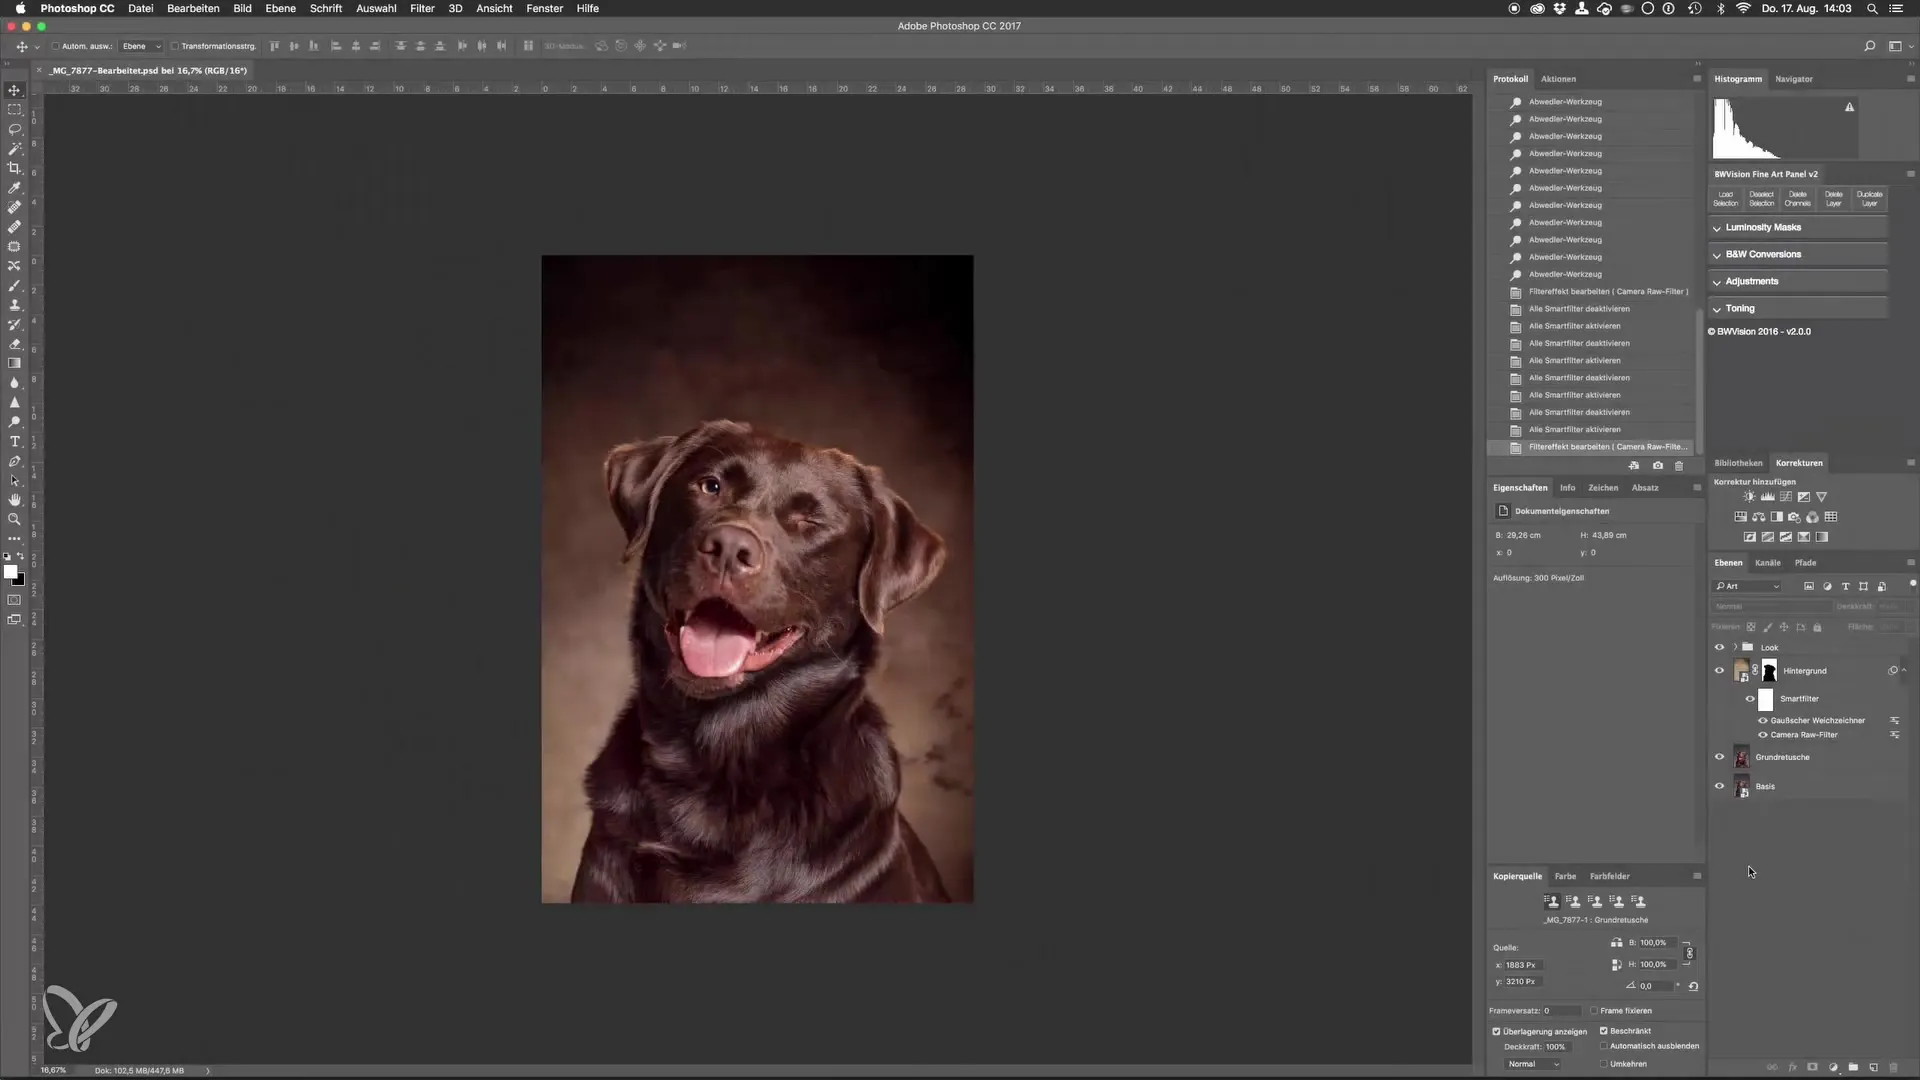
Task: Swap foreground and background colors
Action: coord(20,556)
